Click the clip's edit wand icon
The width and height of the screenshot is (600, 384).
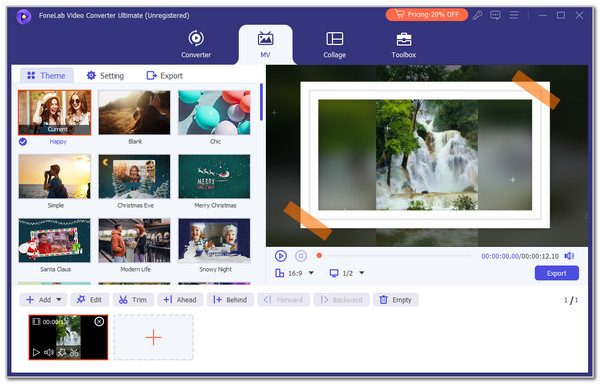(x=62, y=353)
